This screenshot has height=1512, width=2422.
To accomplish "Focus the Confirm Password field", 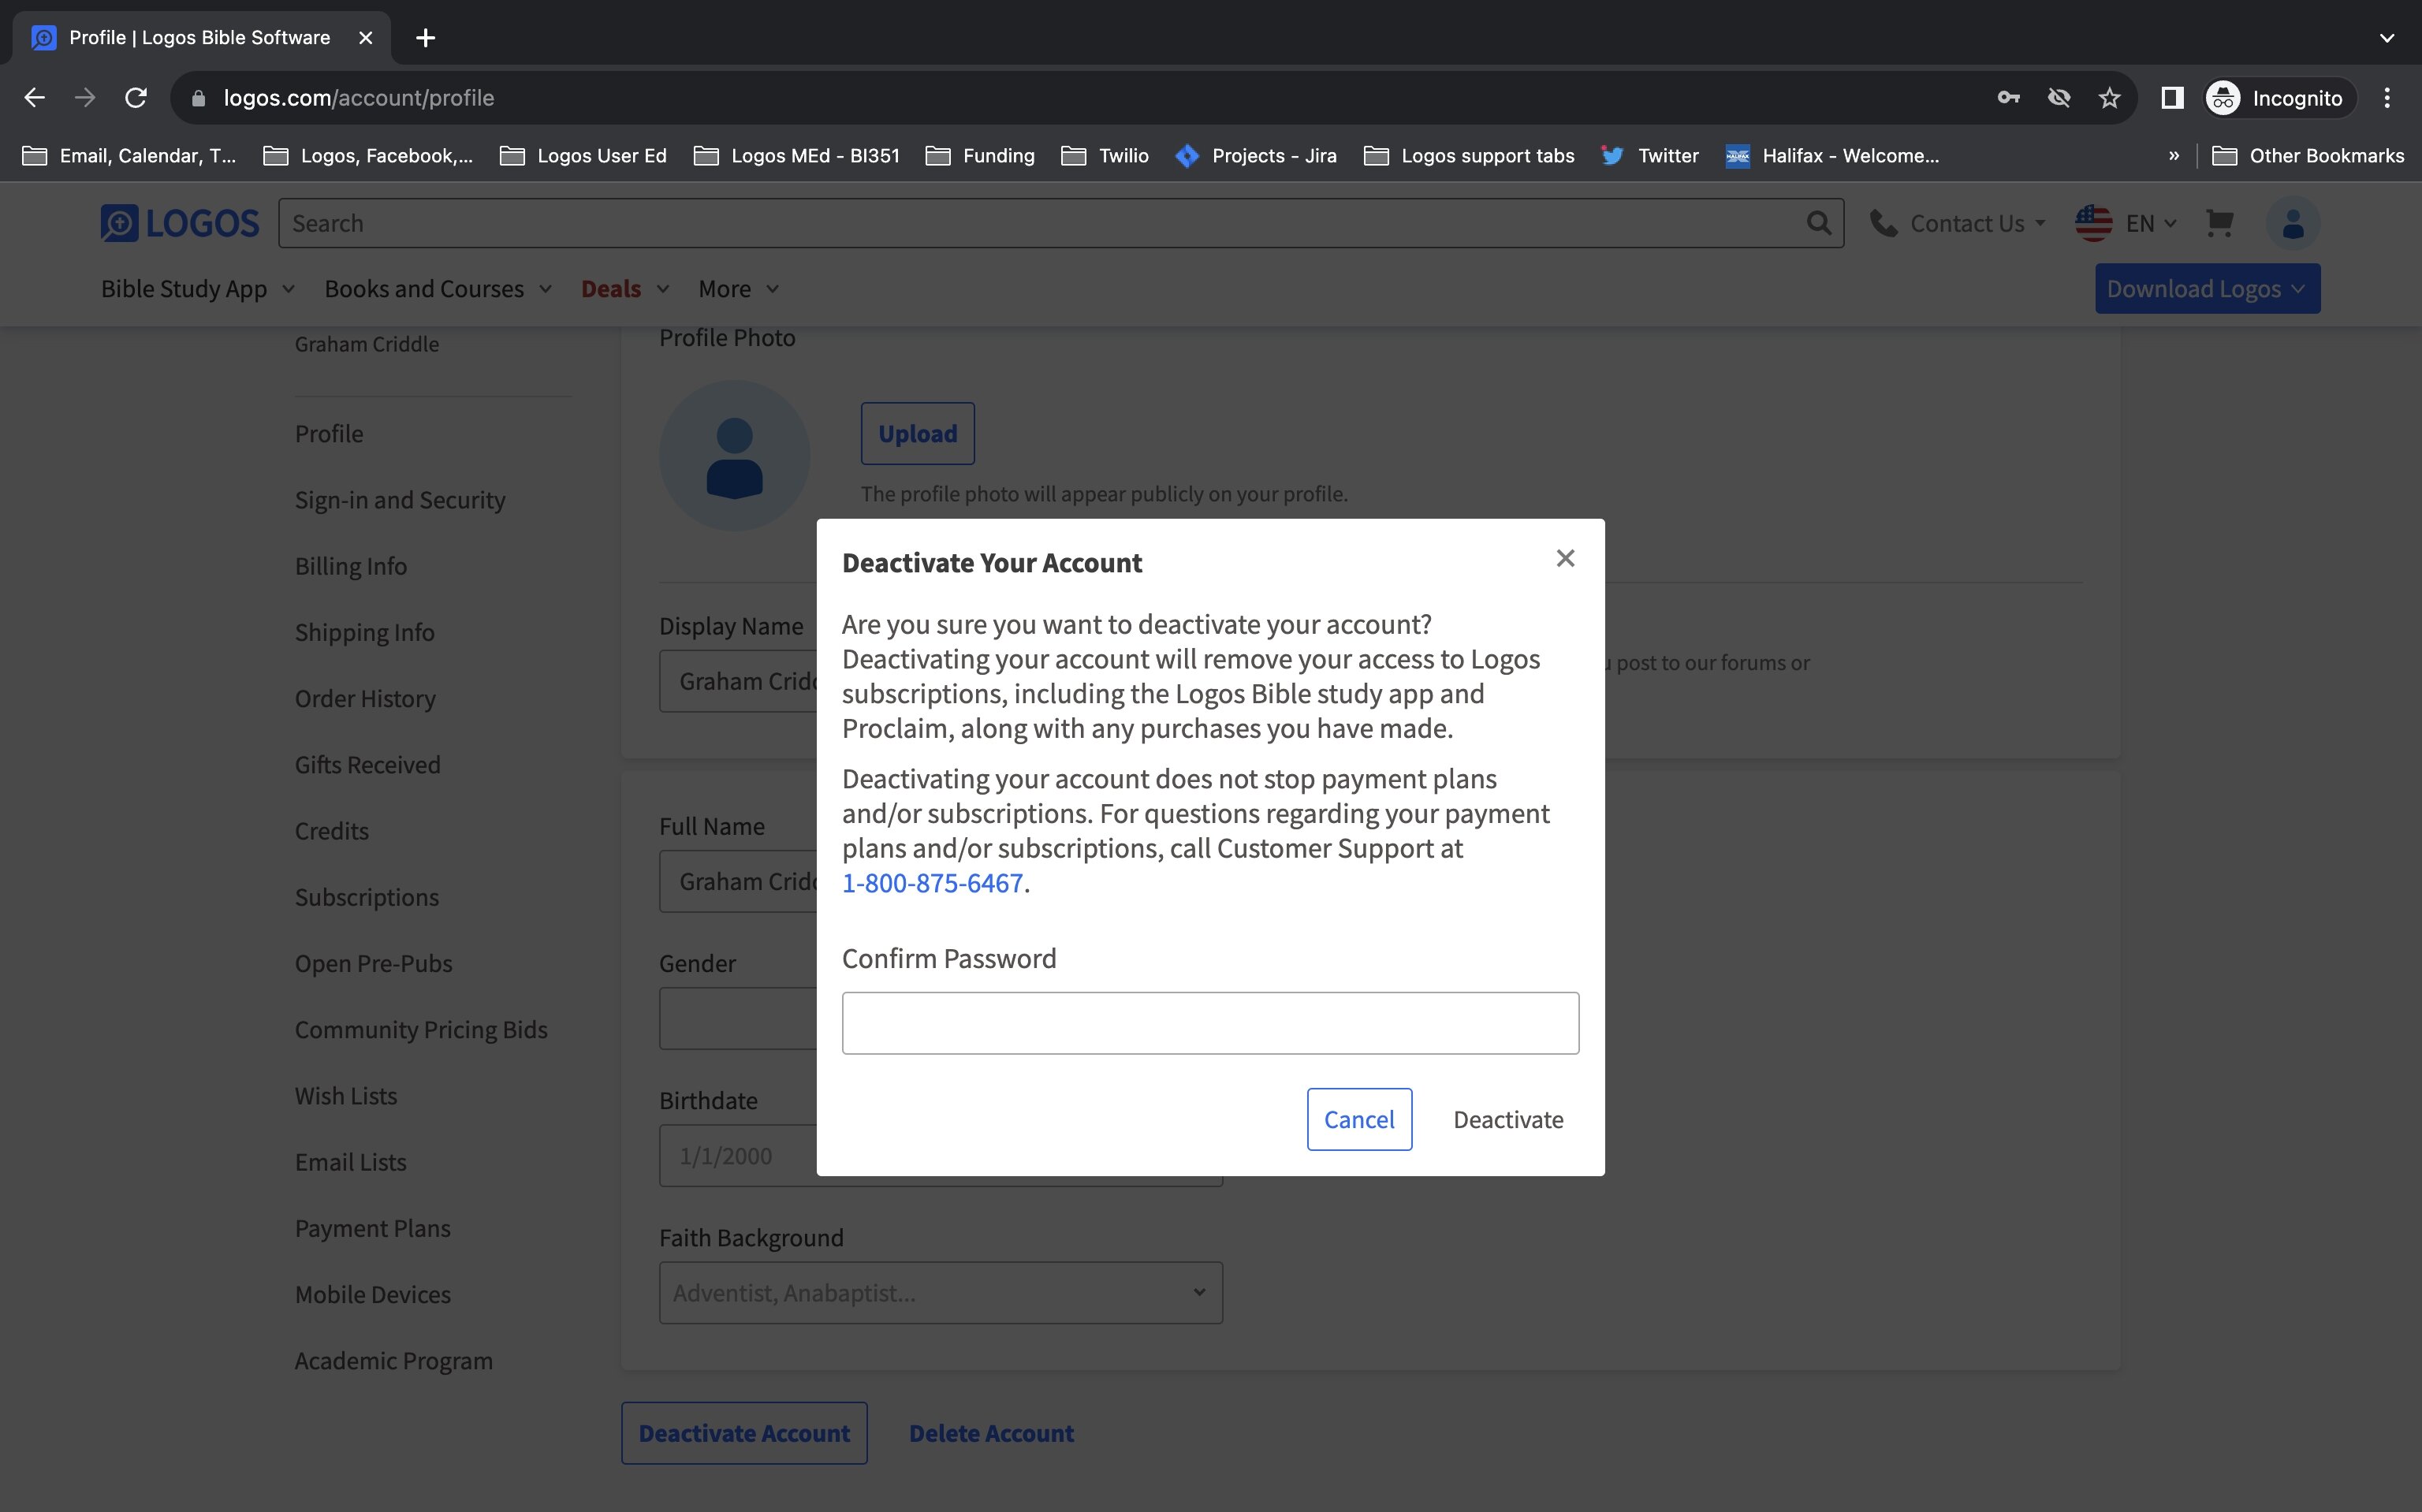I will pos(1210,1023).
